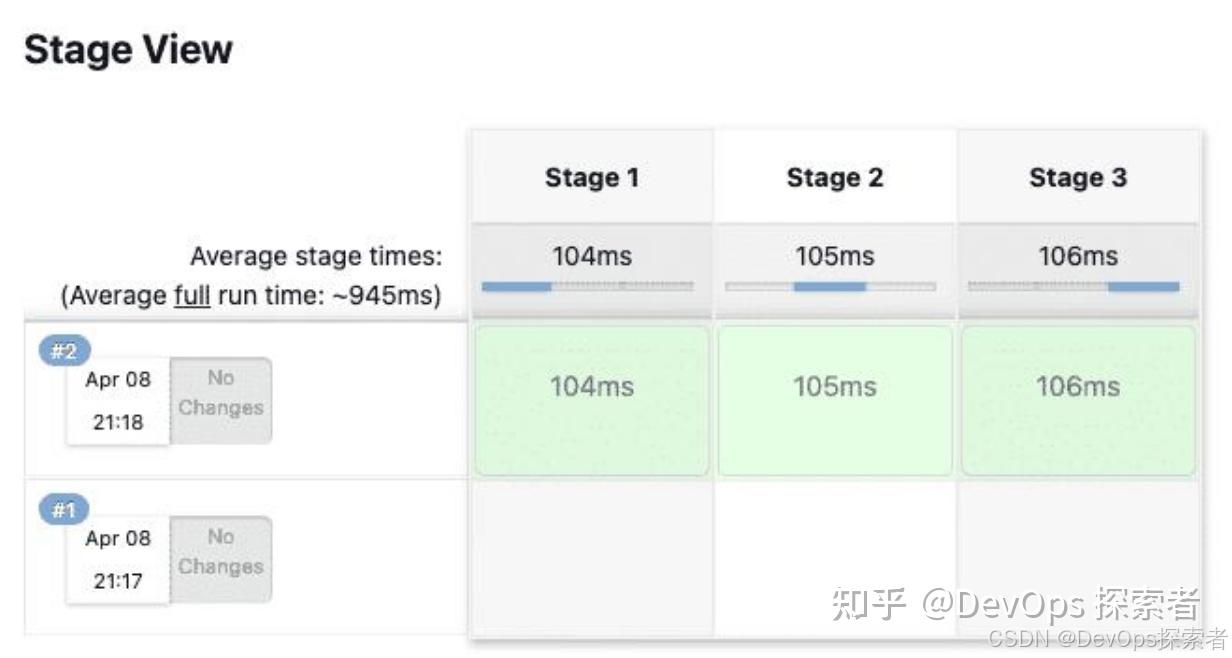Click the 105ms average time for Stage 2
The height and width of the screenshot is (658, 1232).
tap(835, 256)
